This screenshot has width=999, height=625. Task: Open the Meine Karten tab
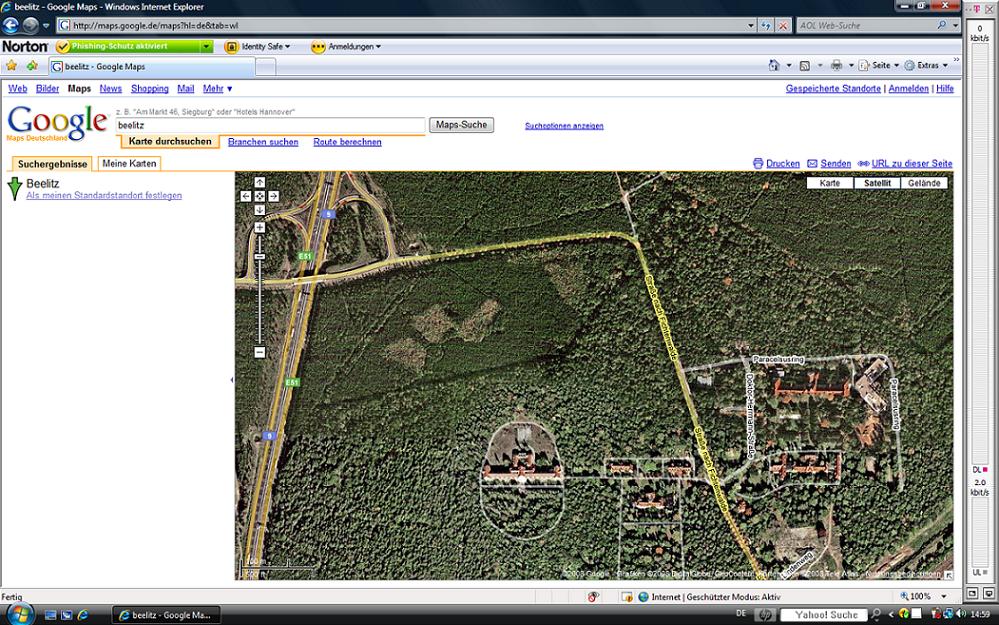point(129,164)
